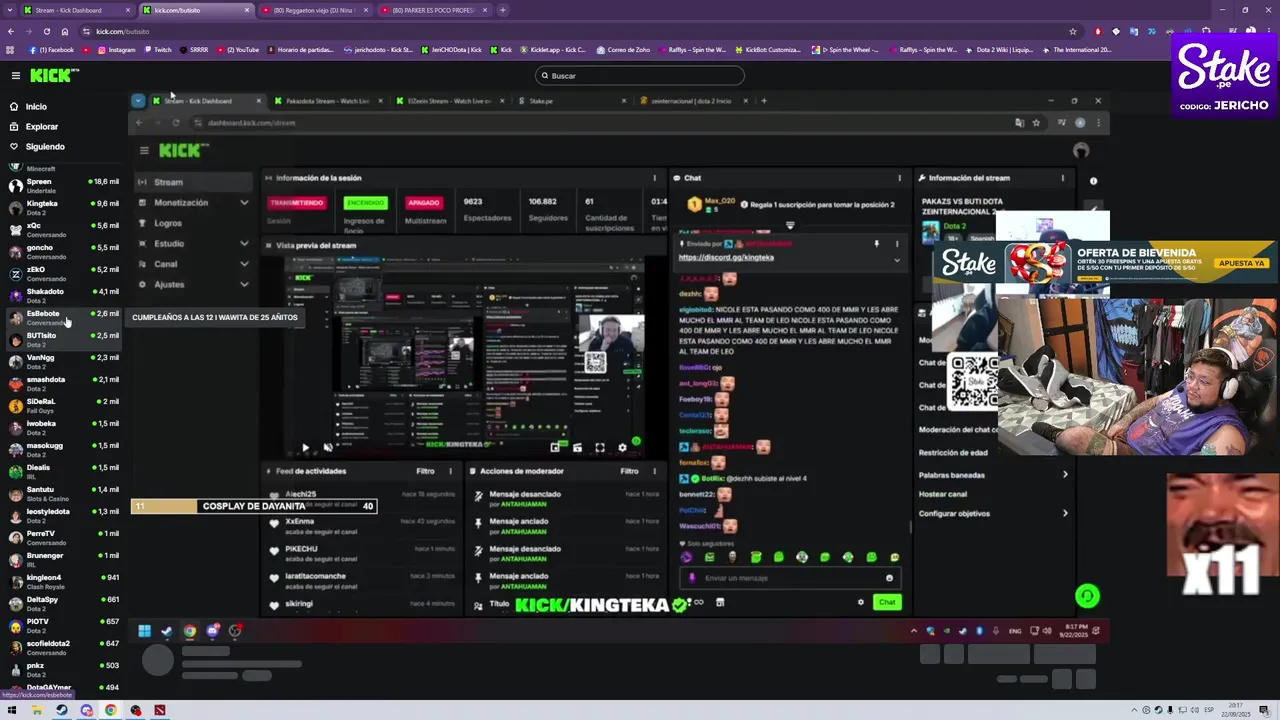Screen dimensions: 1280x720
Task: Switch to PARKER ES POCO PROFESIONAL tab
Action: click(x=433, y=10)
